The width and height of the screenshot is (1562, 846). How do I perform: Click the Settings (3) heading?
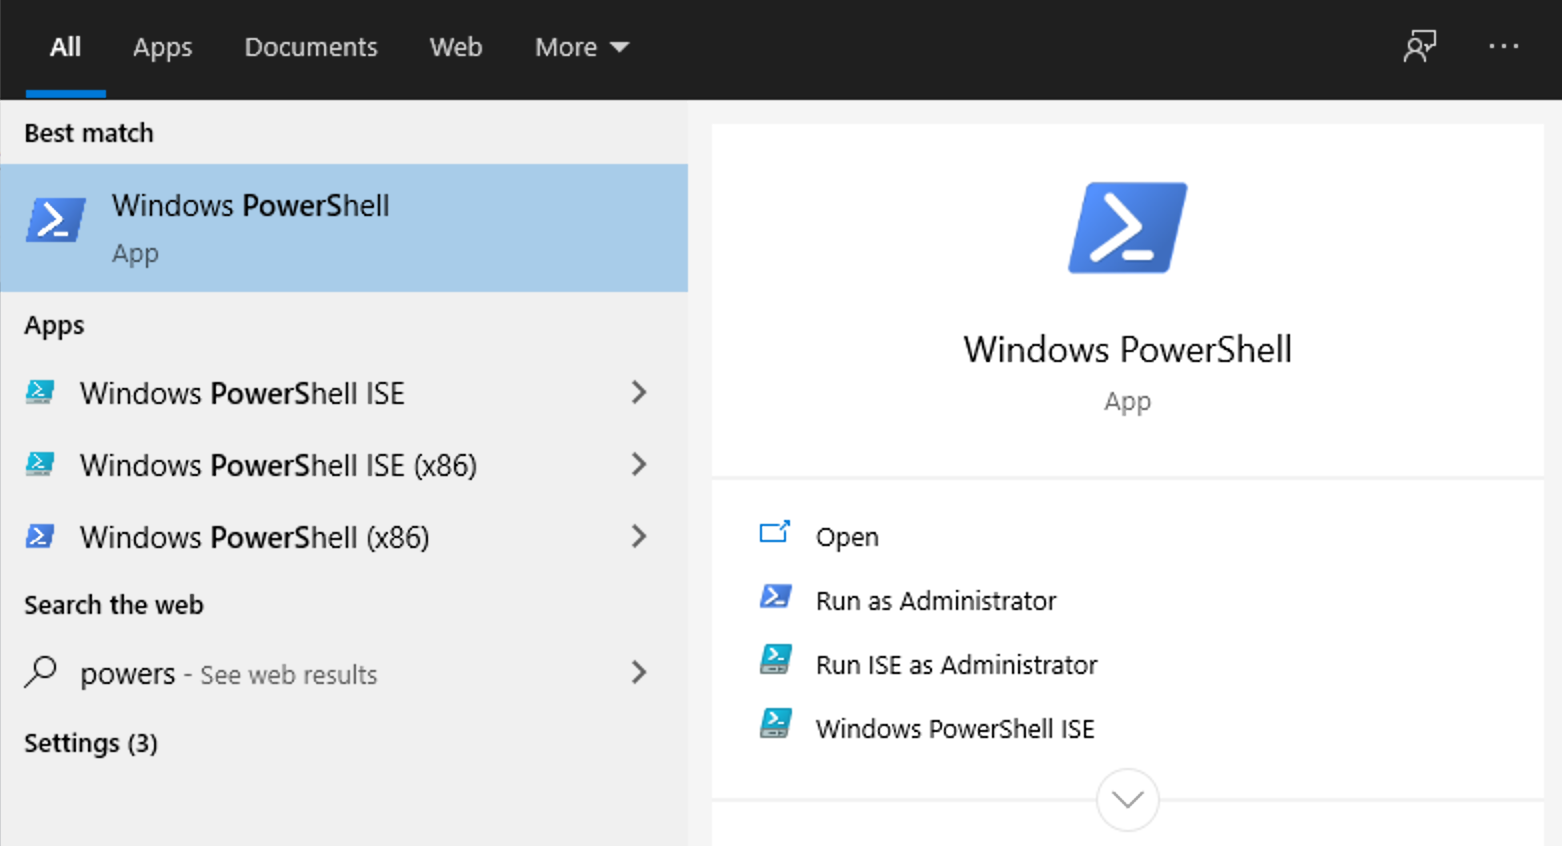click(x=91, y=743)
